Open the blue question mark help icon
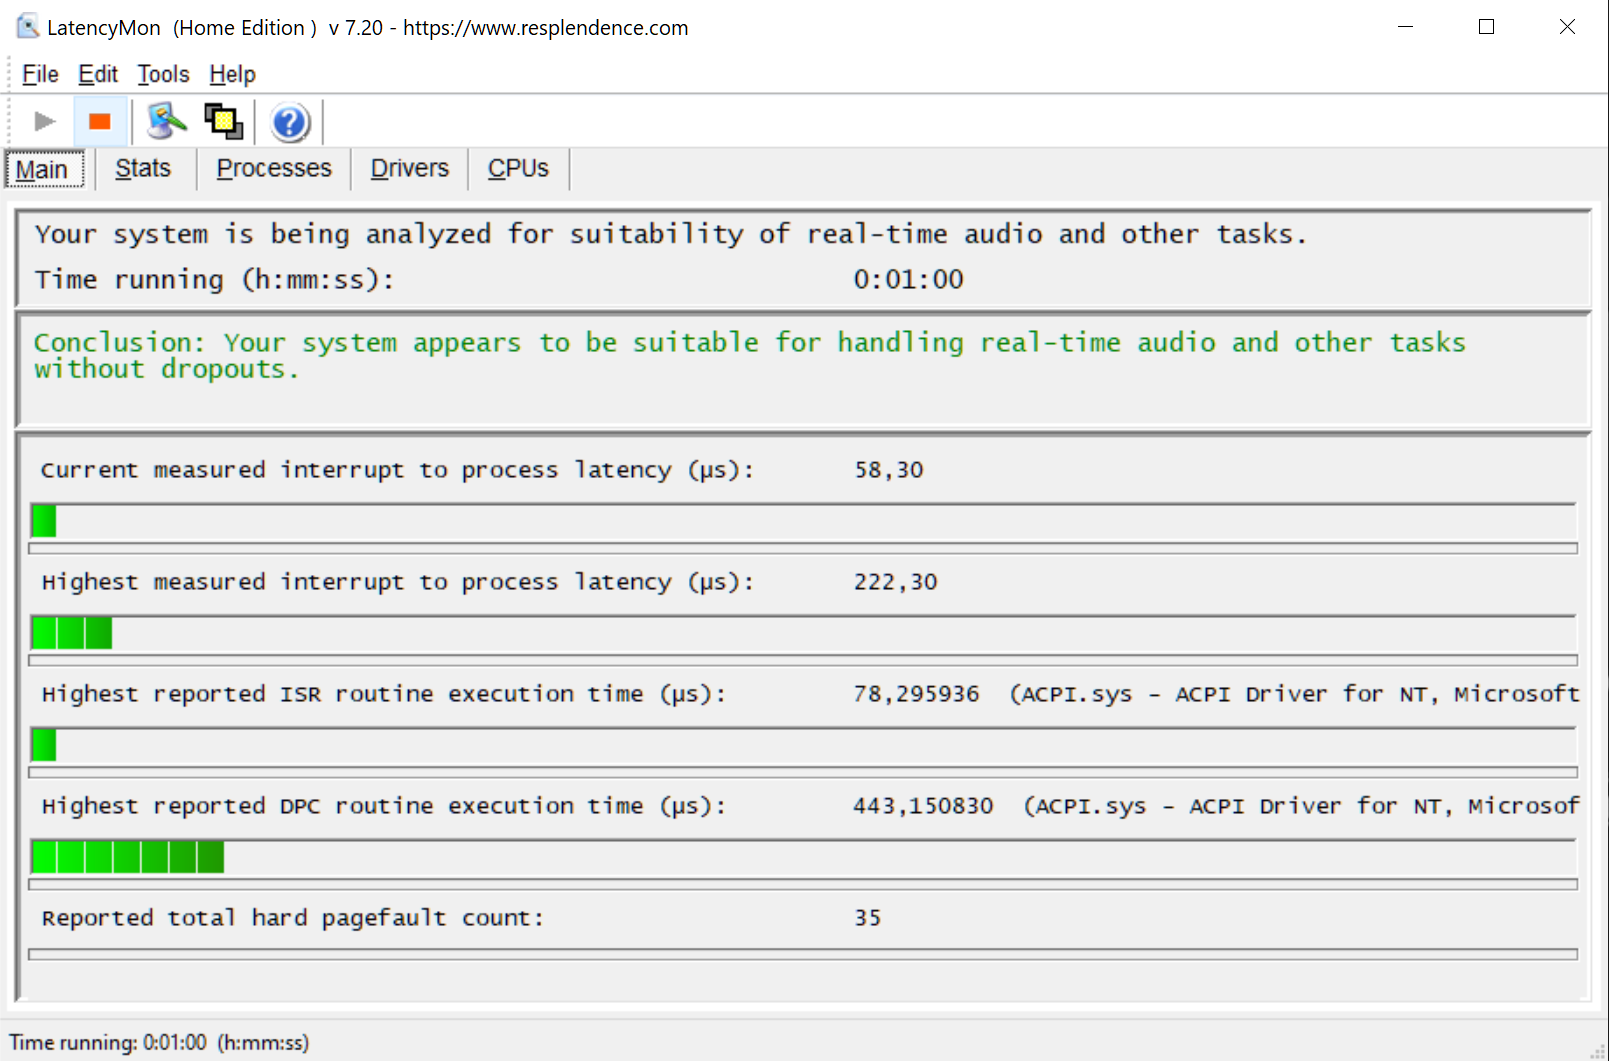Screen dimensions: 1609x1061 290,122
